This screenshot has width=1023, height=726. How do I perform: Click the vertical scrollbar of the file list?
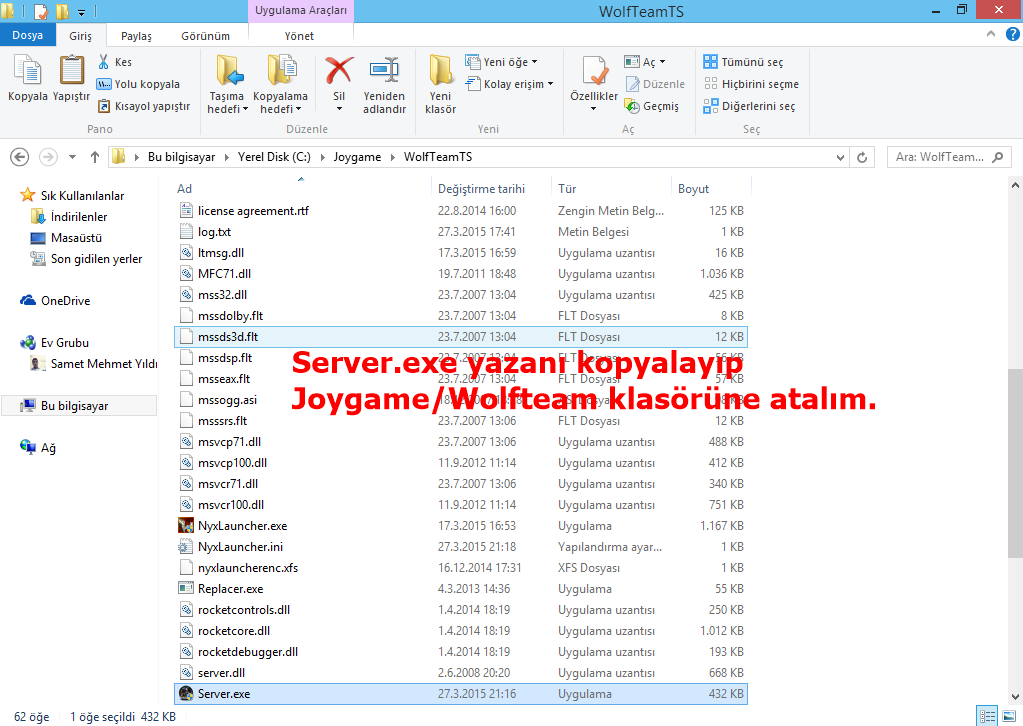1015,464
